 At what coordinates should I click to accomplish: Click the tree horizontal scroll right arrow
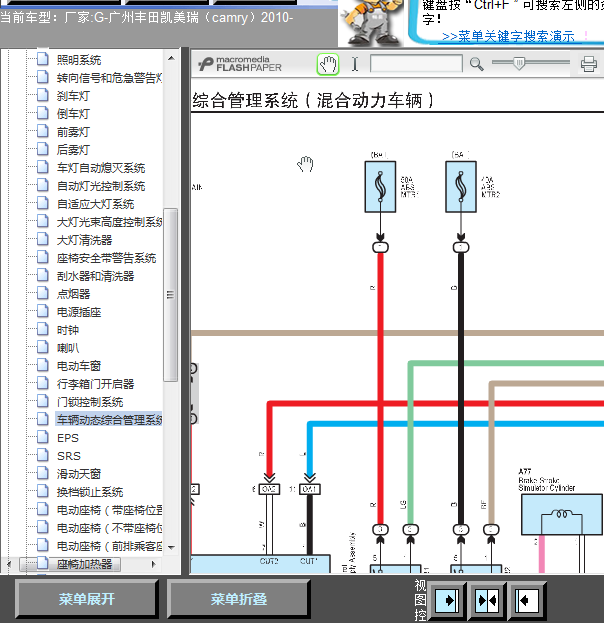tap(153, 564)
